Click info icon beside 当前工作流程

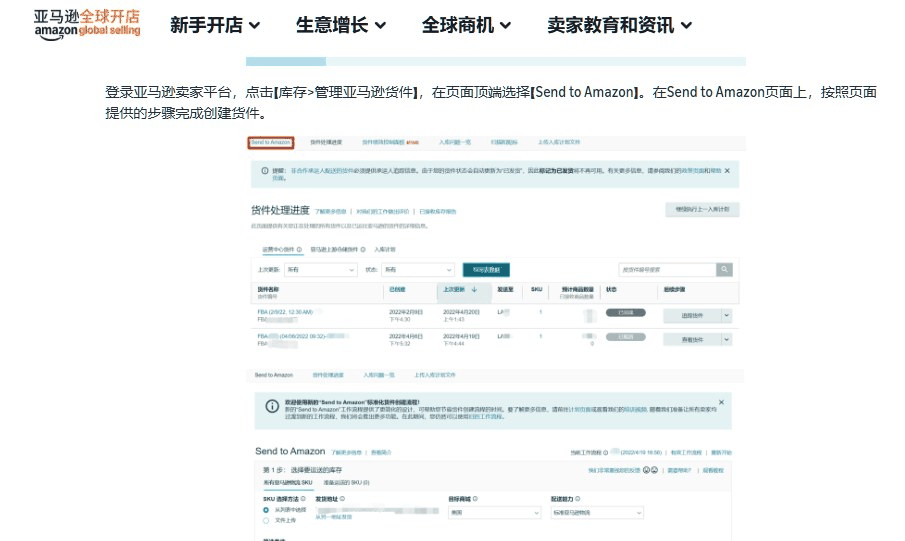[605, 453]
